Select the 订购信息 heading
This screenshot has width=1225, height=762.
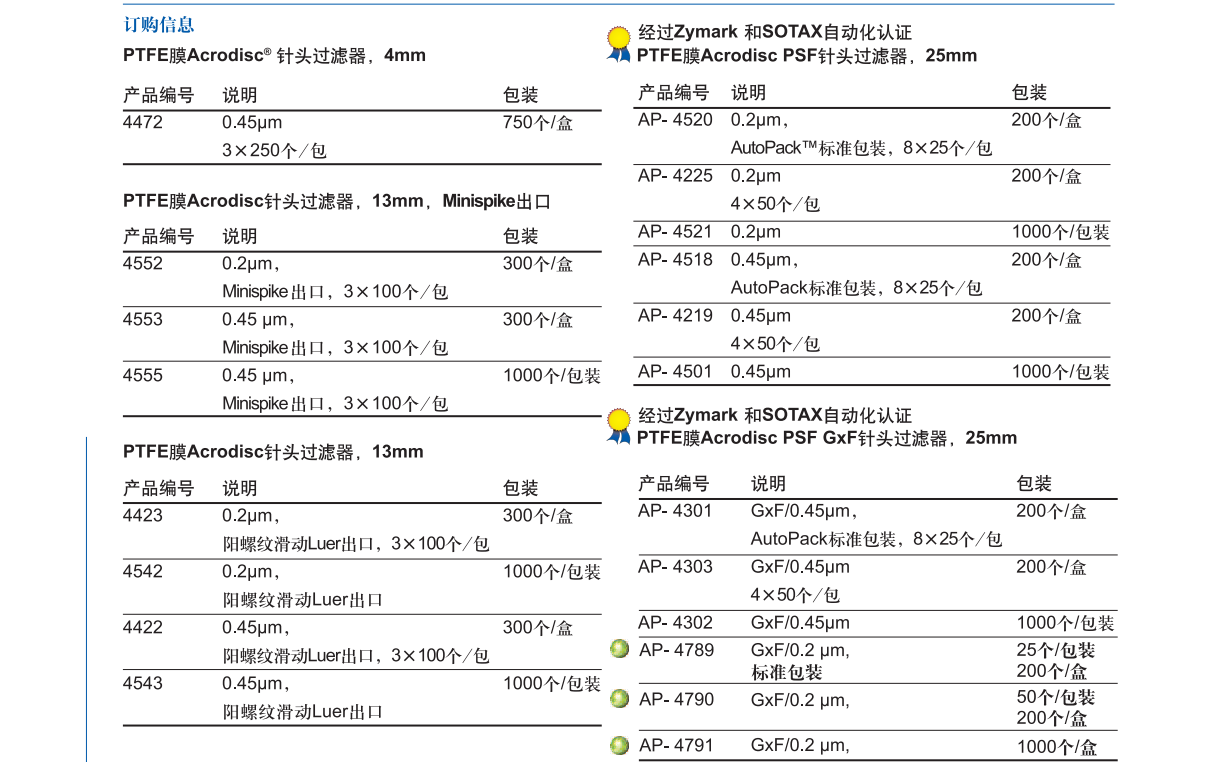pos(159,25)
